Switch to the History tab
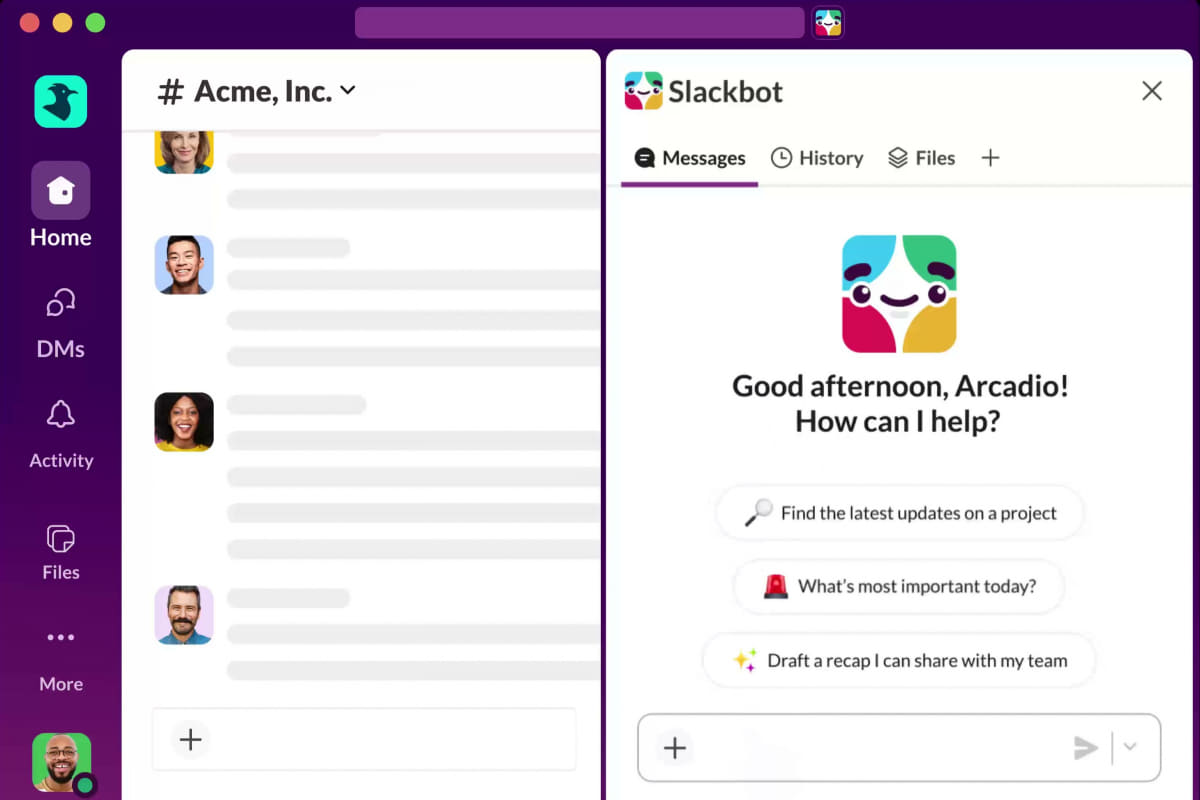This screenshot has width=1200, height=800. click(817, 158)
